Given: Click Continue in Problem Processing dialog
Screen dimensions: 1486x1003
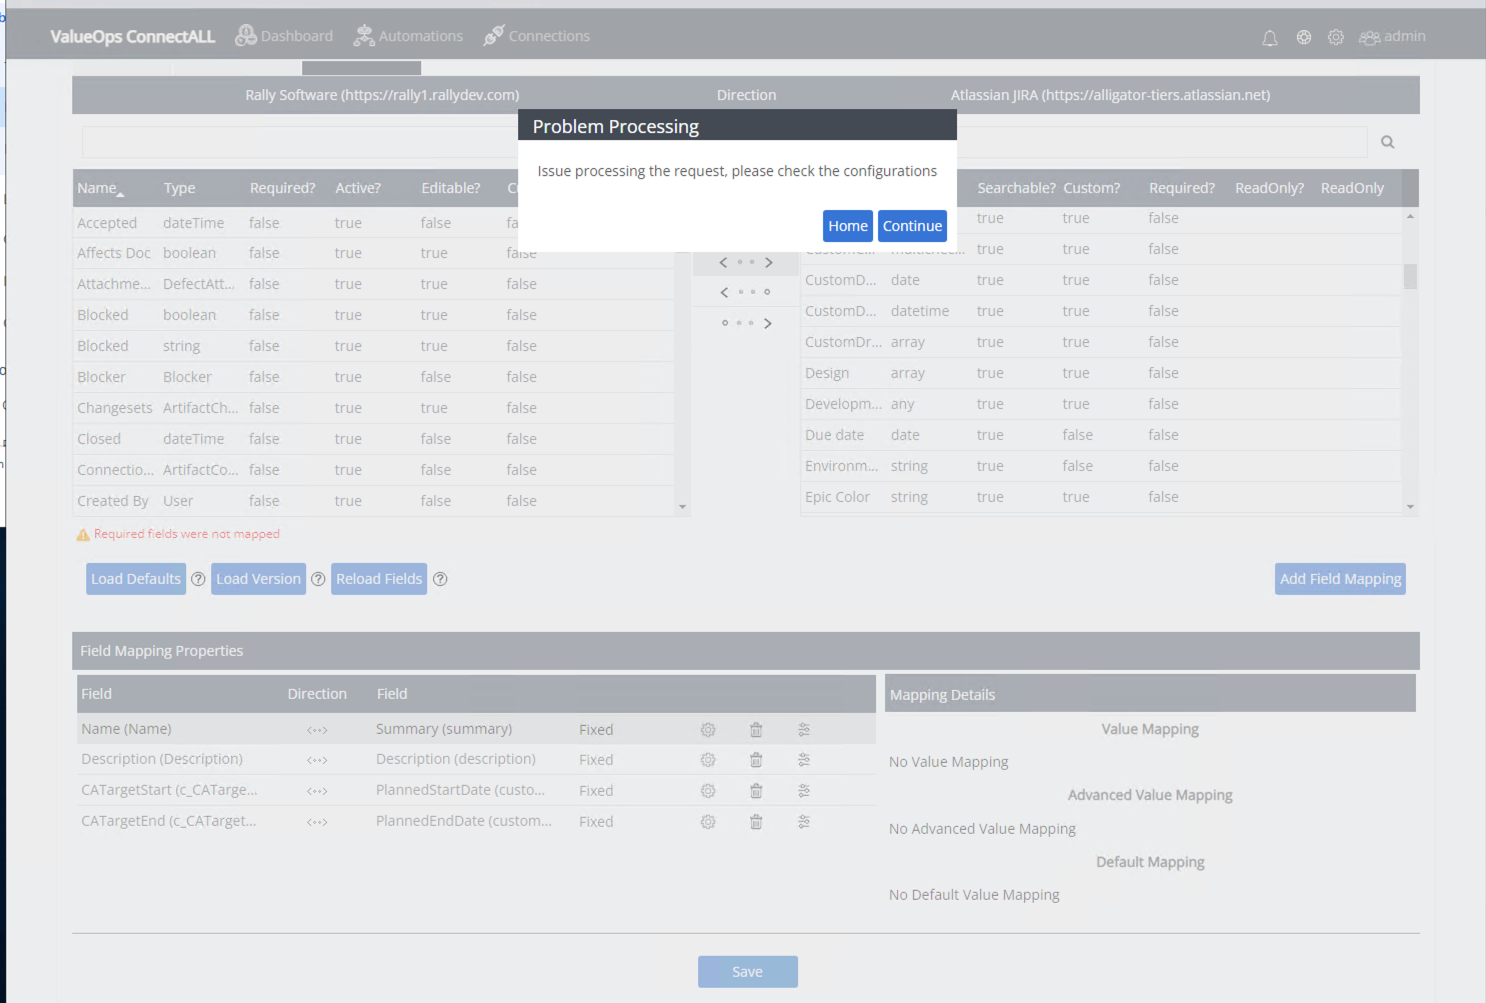Looking at the screenshot, I should pyautogui.click(x=912, y=226).
